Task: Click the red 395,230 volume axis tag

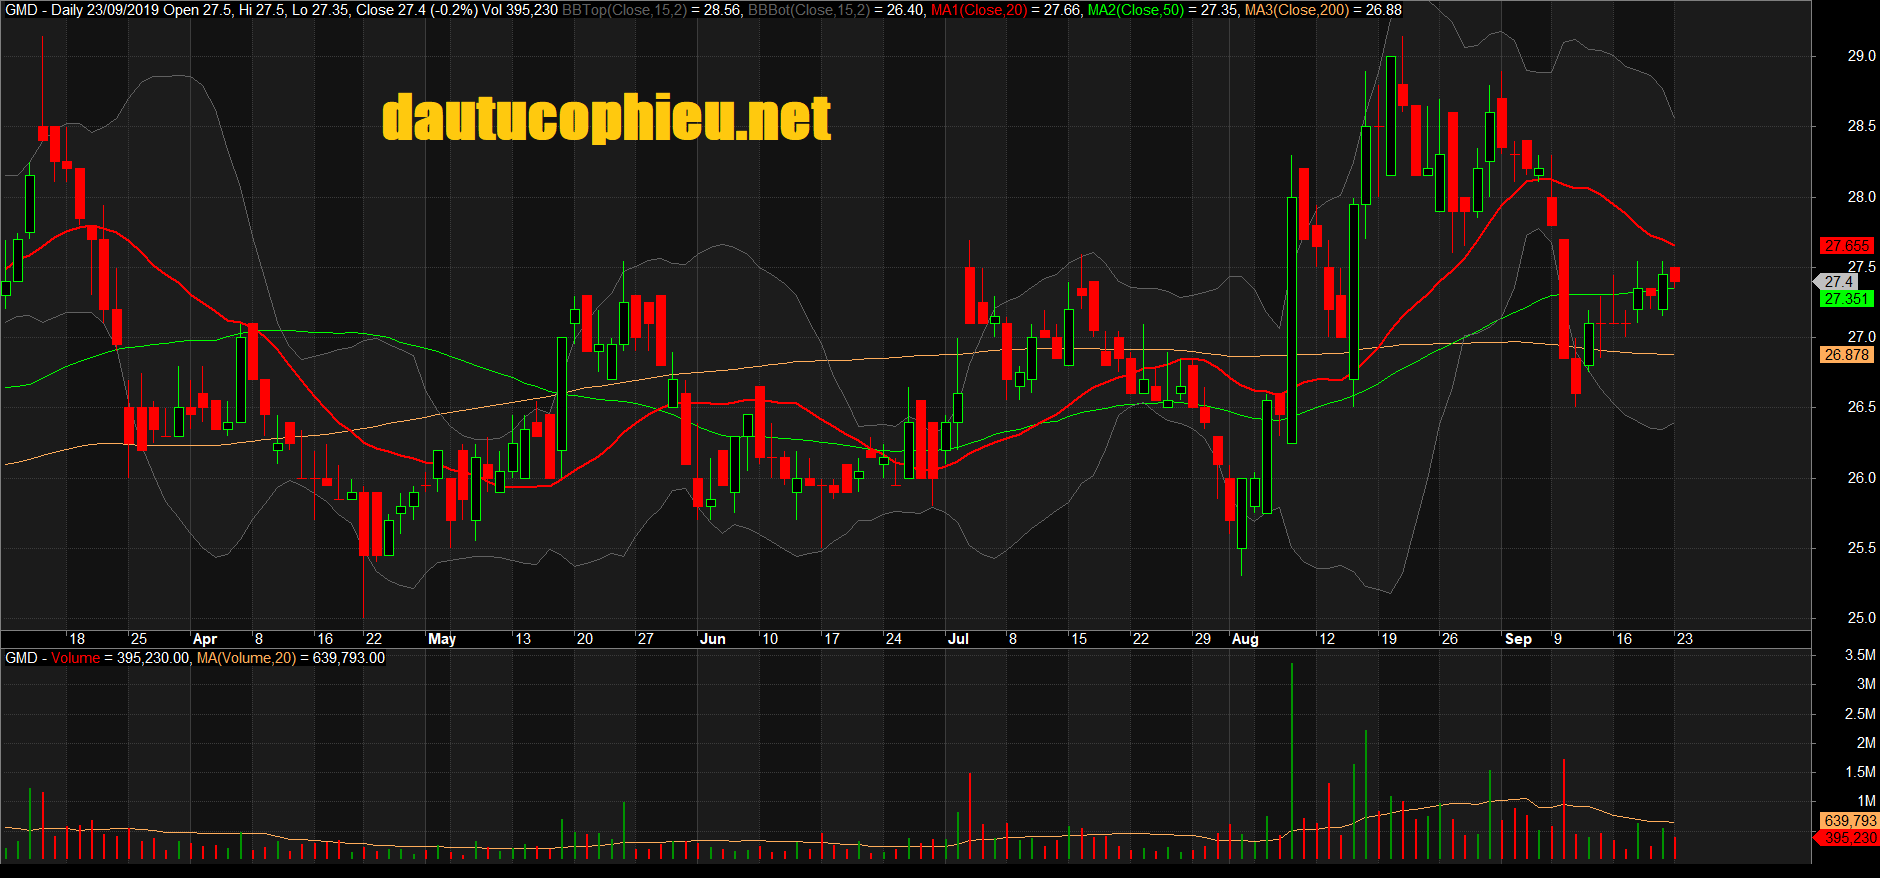Action: pyautogui.click(x=1849, y=838)
